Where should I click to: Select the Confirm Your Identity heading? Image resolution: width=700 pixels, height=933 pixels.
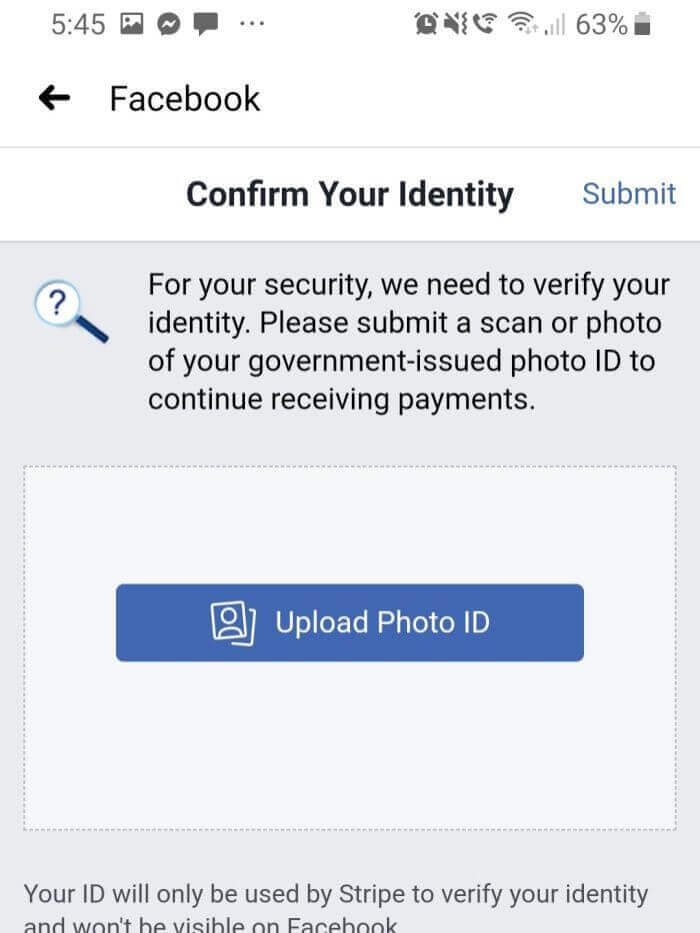[x=350, y=194]
